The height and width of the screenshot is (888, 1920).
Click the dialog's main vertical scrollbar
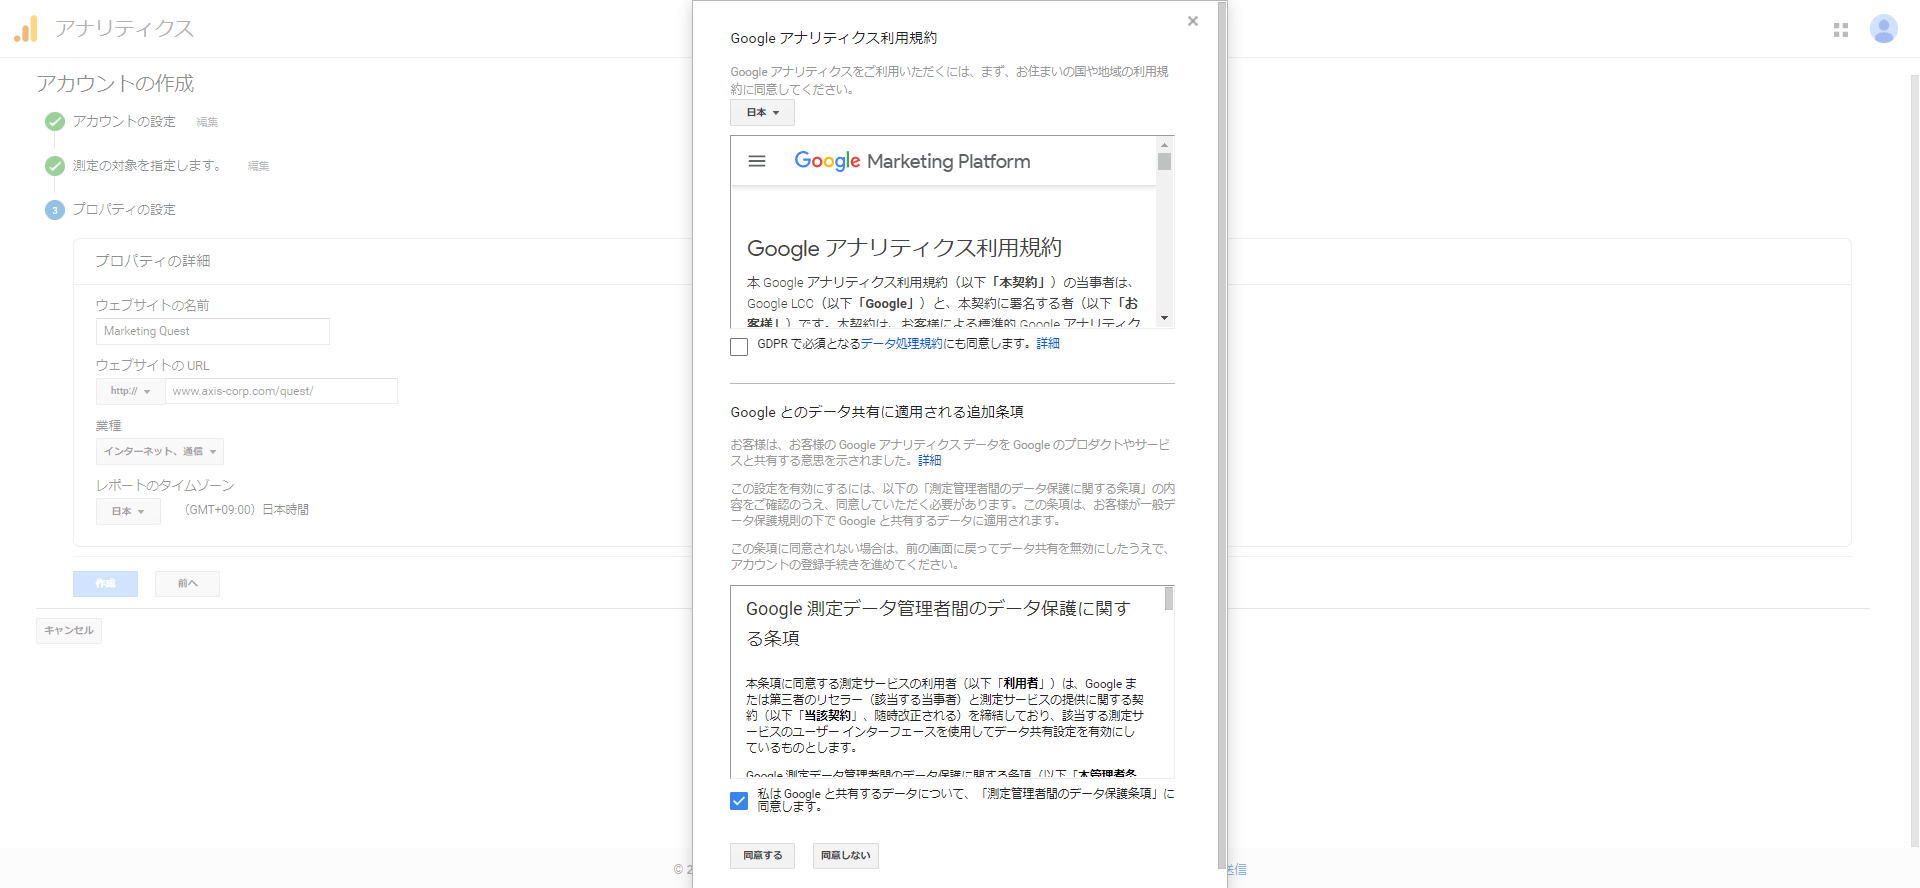point(1222,435)
